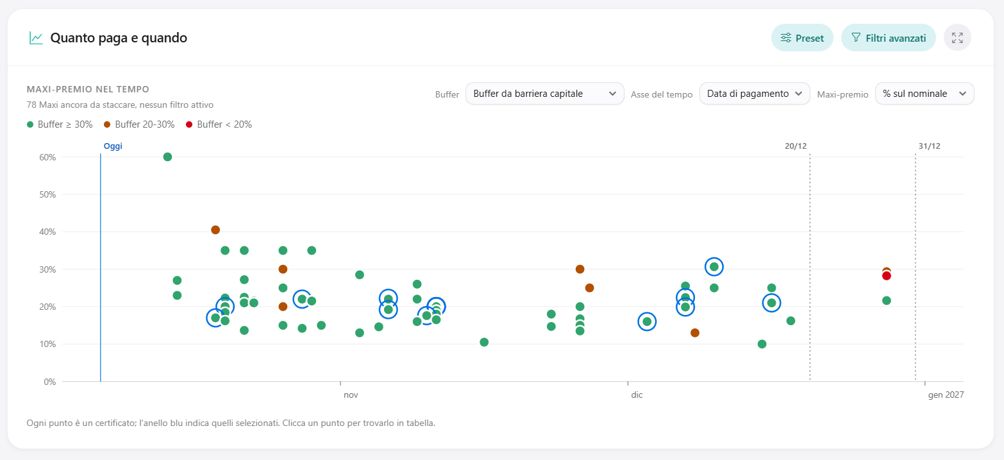Viewport: 1004px width, 460px height.
Task: Select the ringed point near 30% in December
Action: 714,267
